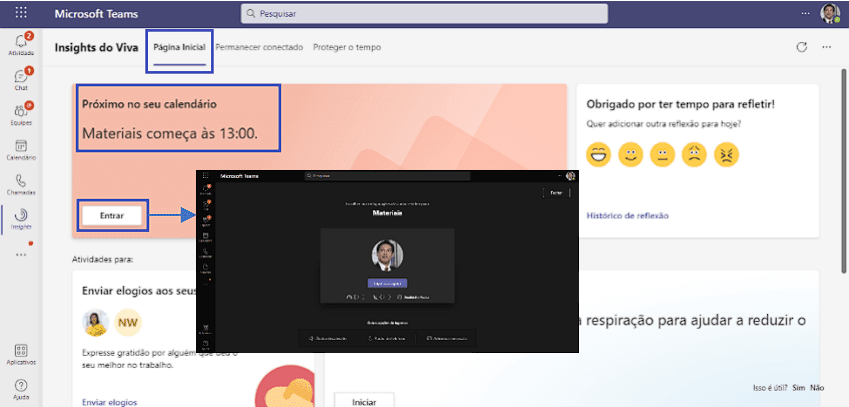Open Calendário in the sidebar

pyautogui.click(x=22, y=149)
